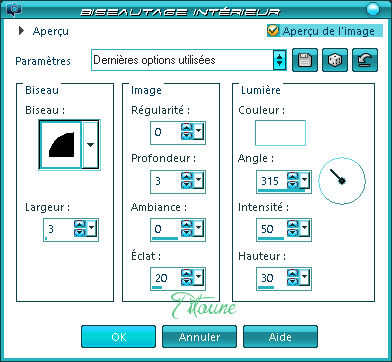Decrease the Angle value

click(x=292, y=185)
